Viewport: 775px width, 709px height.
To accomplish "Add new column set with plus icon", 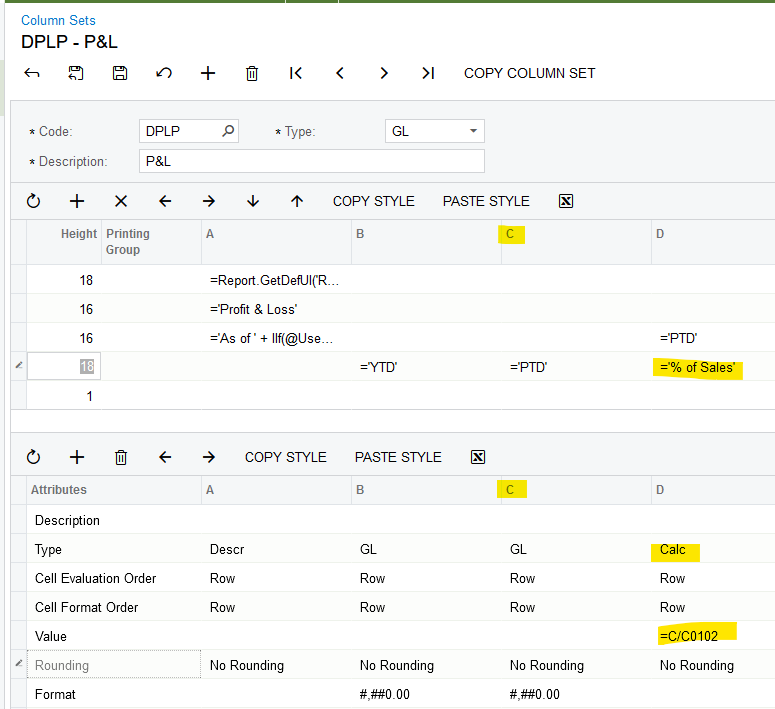I will tap(208, 73).
